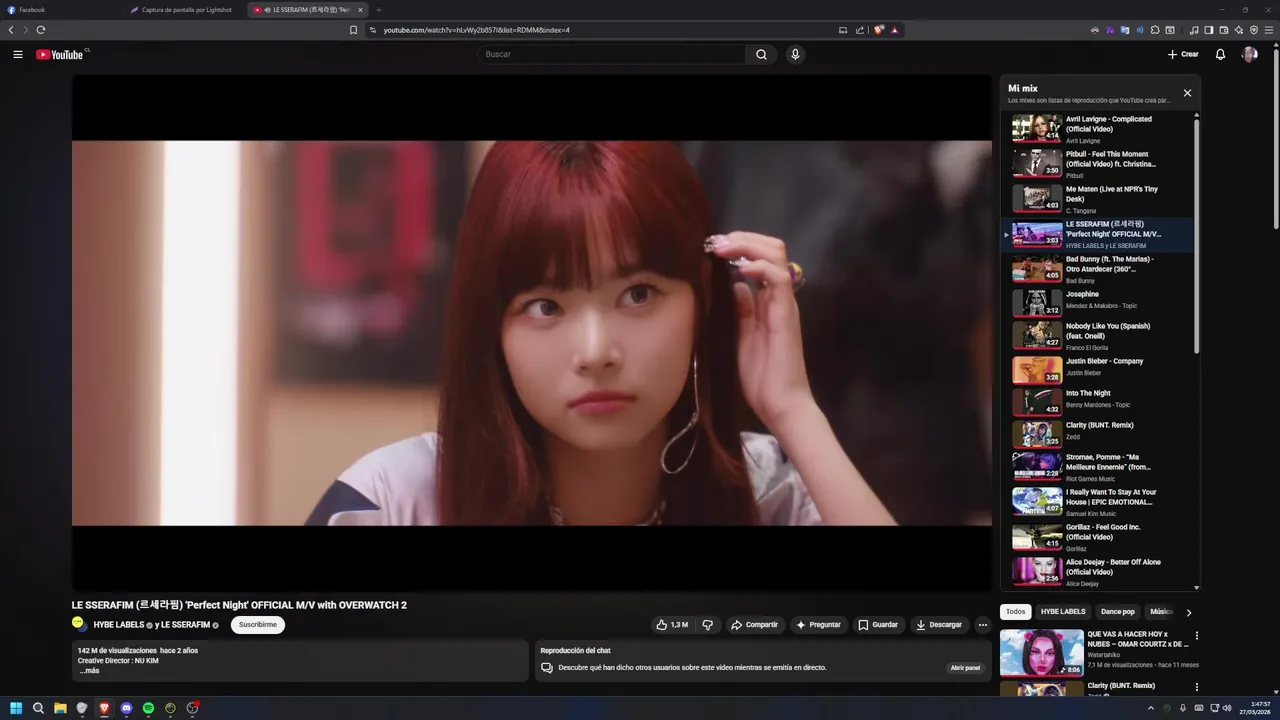Select Clarity (BUNT. Remix) by Zedd in mix

click(x=1097, y=433)
